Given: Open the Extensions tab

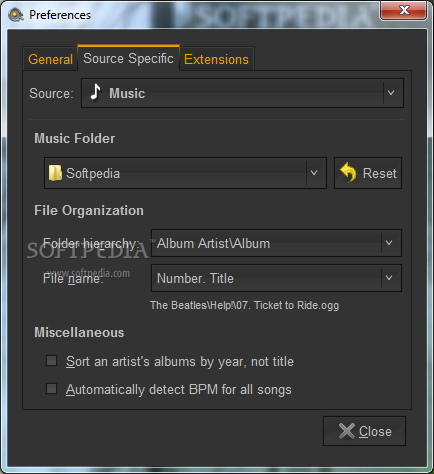Looking at the screenshot, I should coord(216,59).
